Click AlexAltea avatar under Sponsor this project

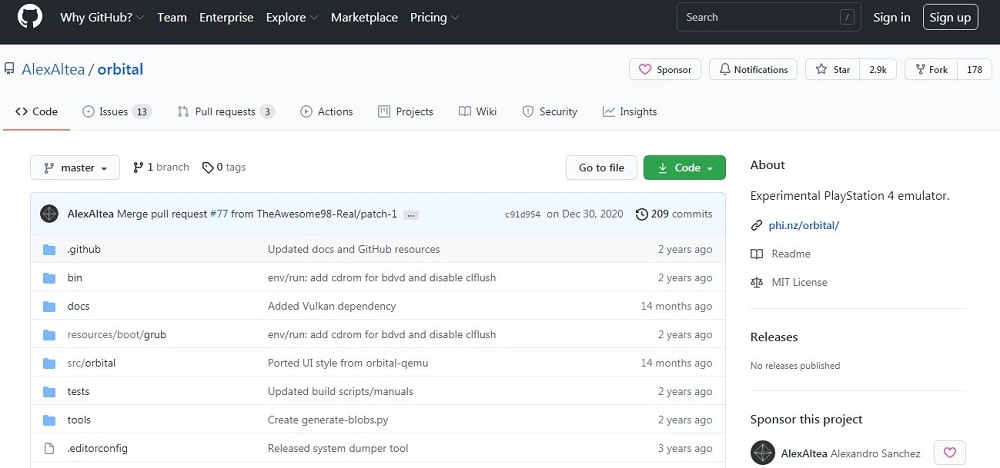[763, 453]
